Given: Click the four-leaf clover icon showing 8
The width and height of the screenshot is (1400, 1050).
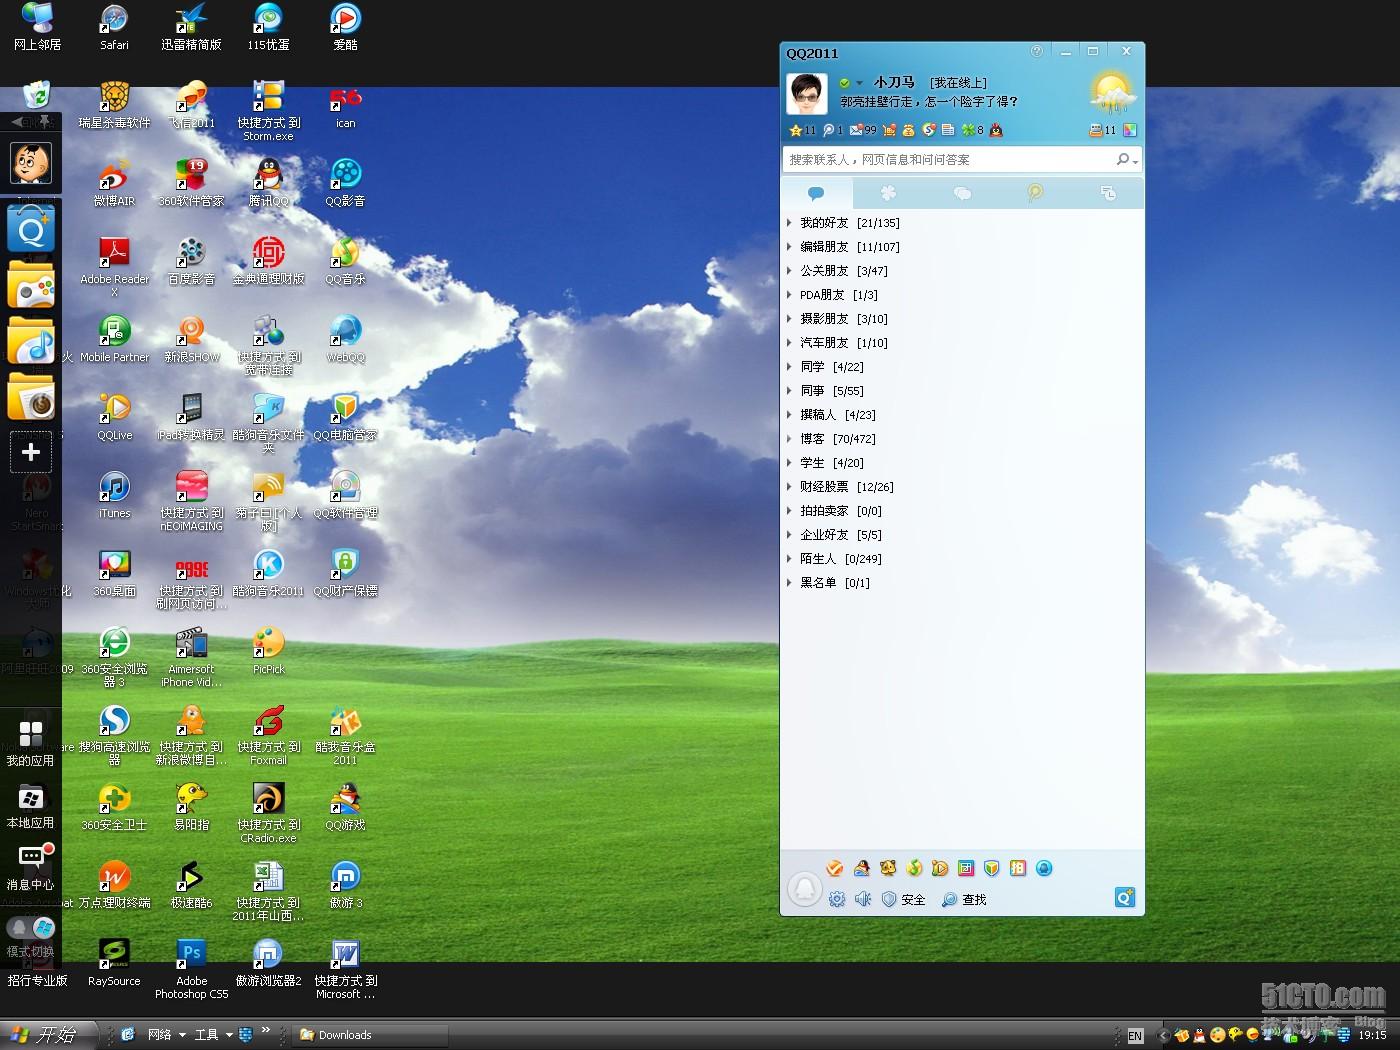Looking at the screenshot, I should [972, 130].
